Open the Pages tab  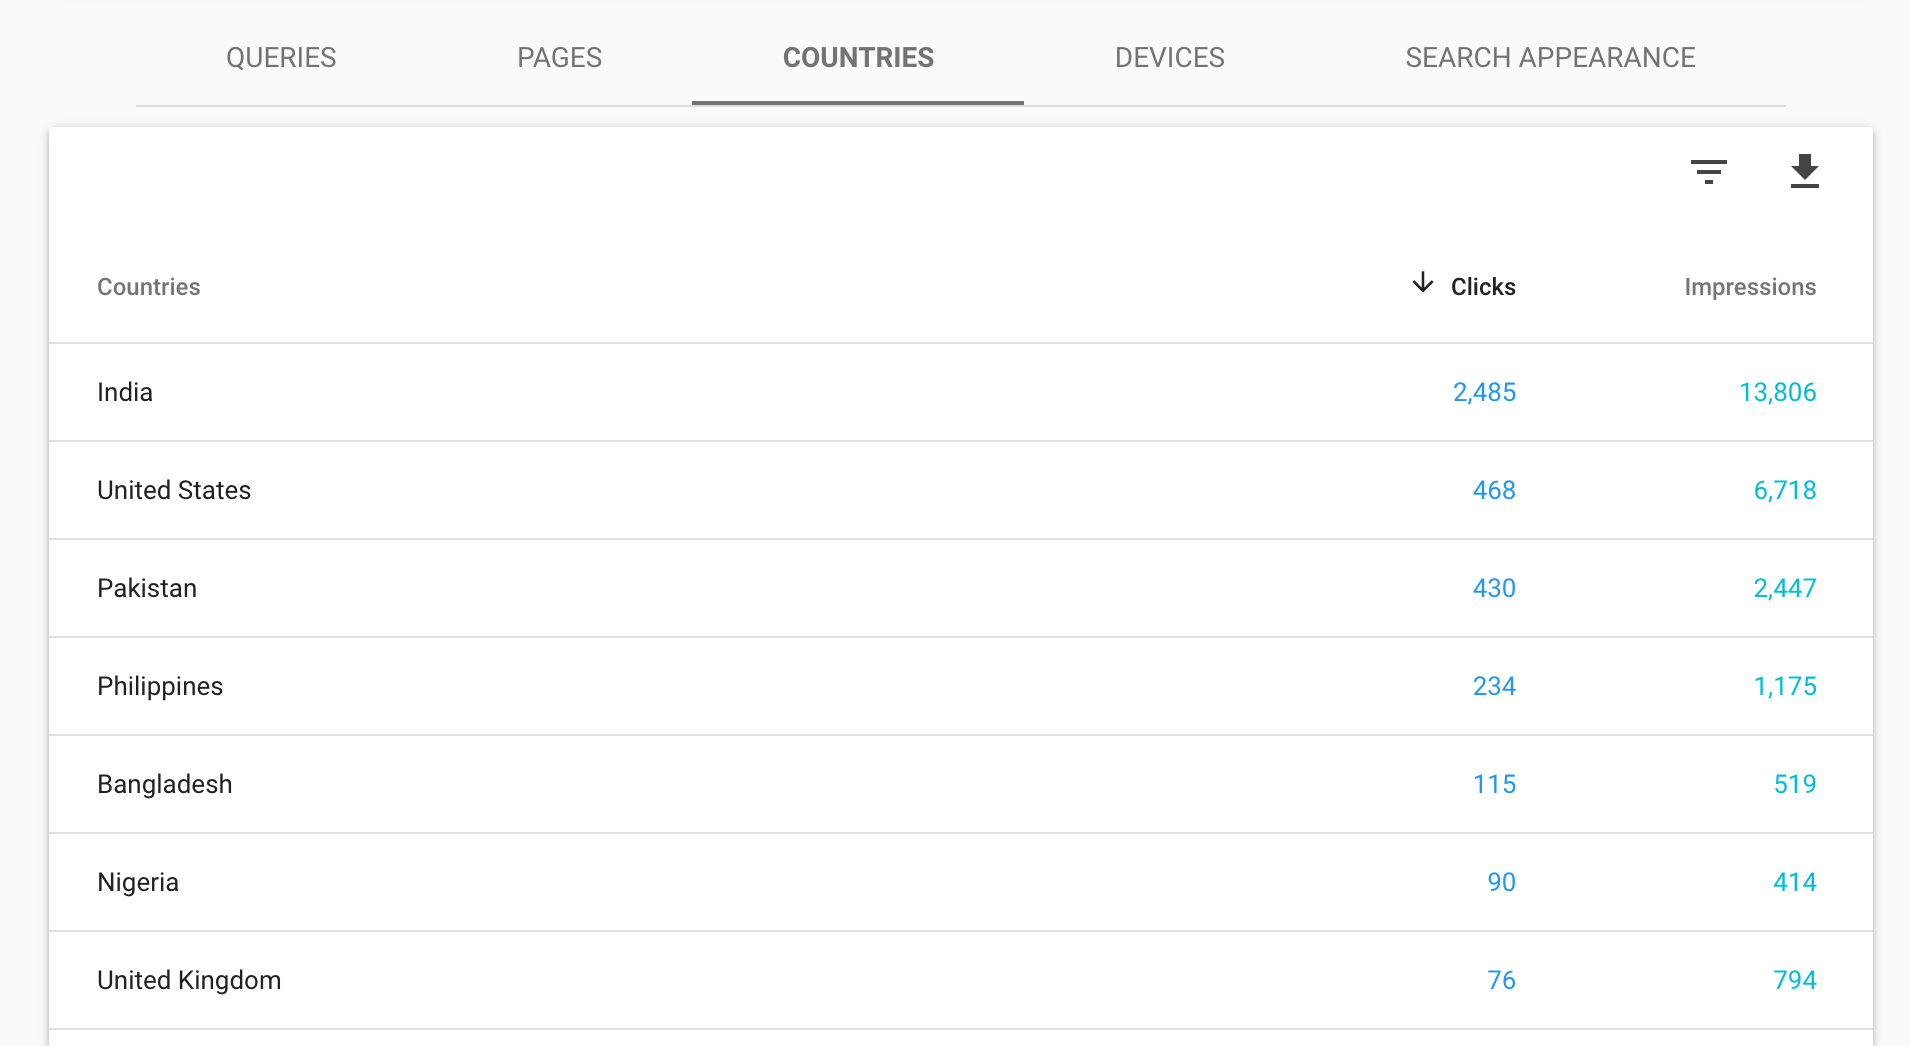pos(559,58)
